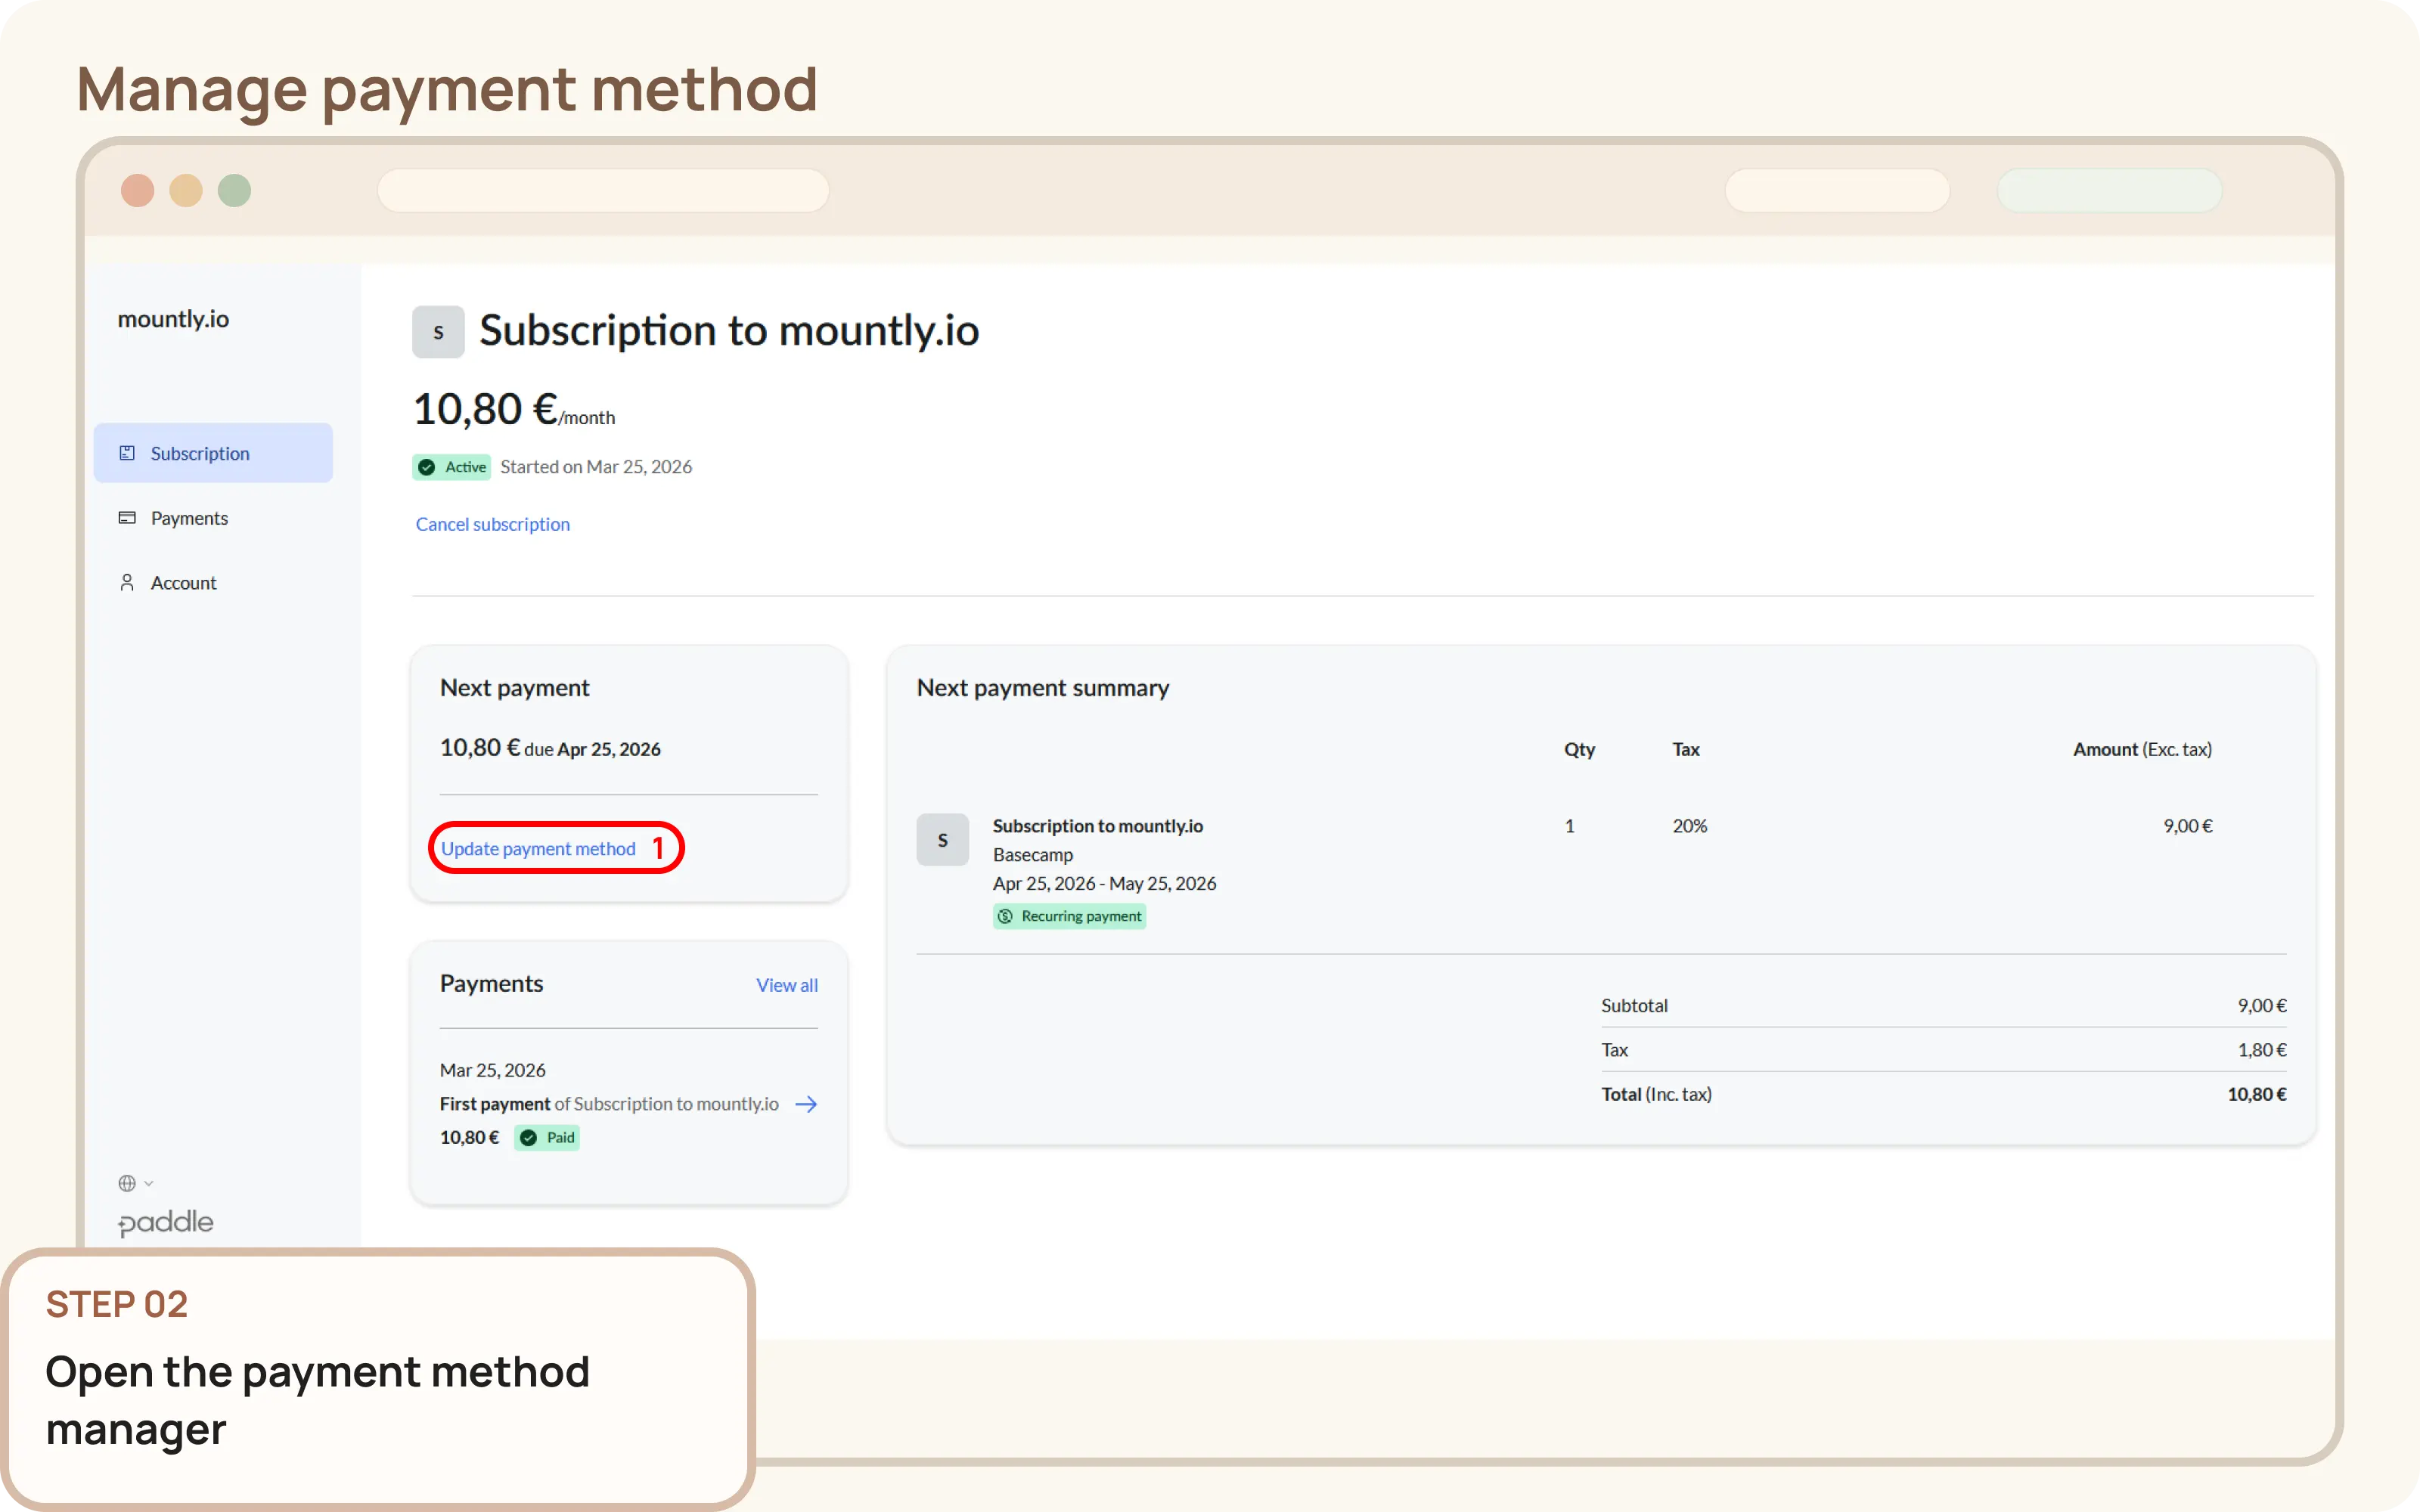Screen dimensions: 2420x1512
Task: Click the Paid checkmark badge icon
Action: (x=528, y=1137)
